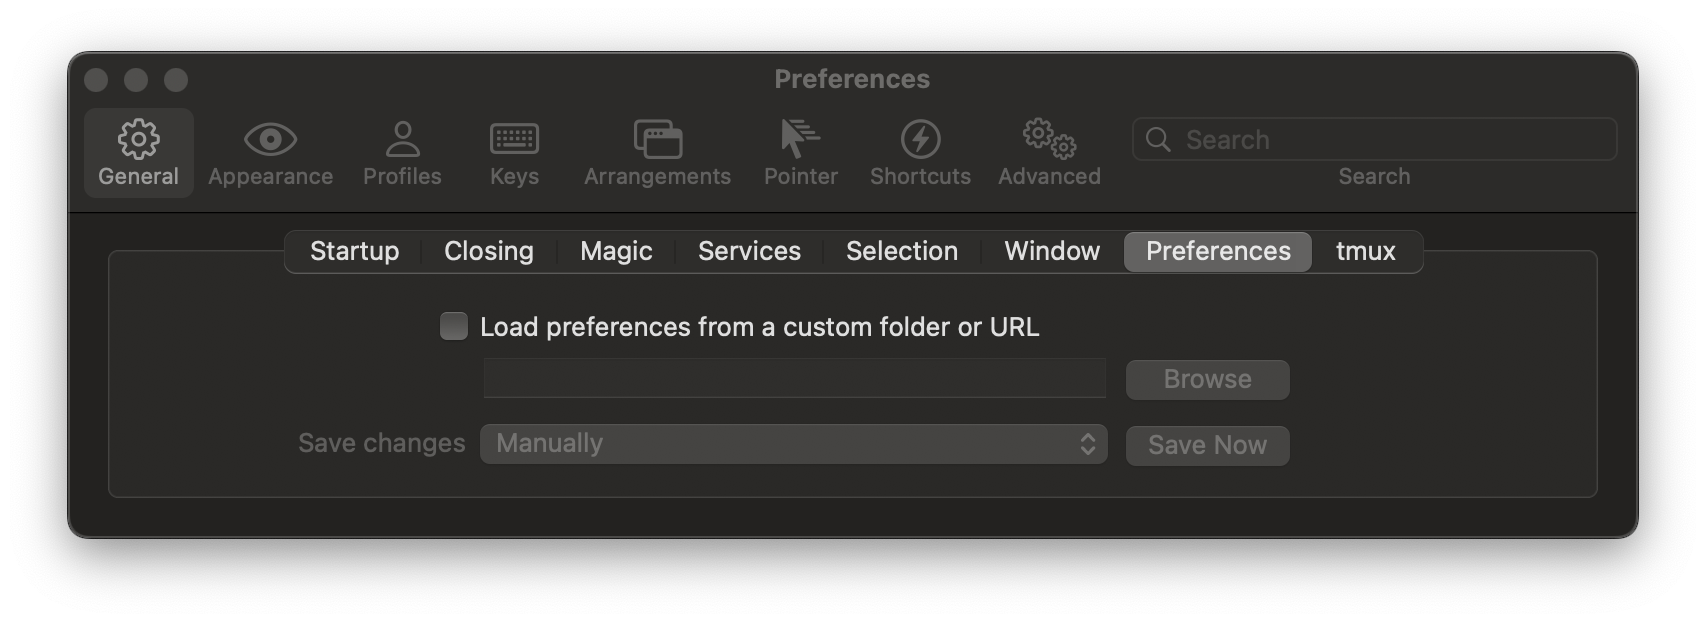This screenshot has width=1706, height=622.
Task: Open the Appearance preferences pane
Action: [x=270, y=150]
